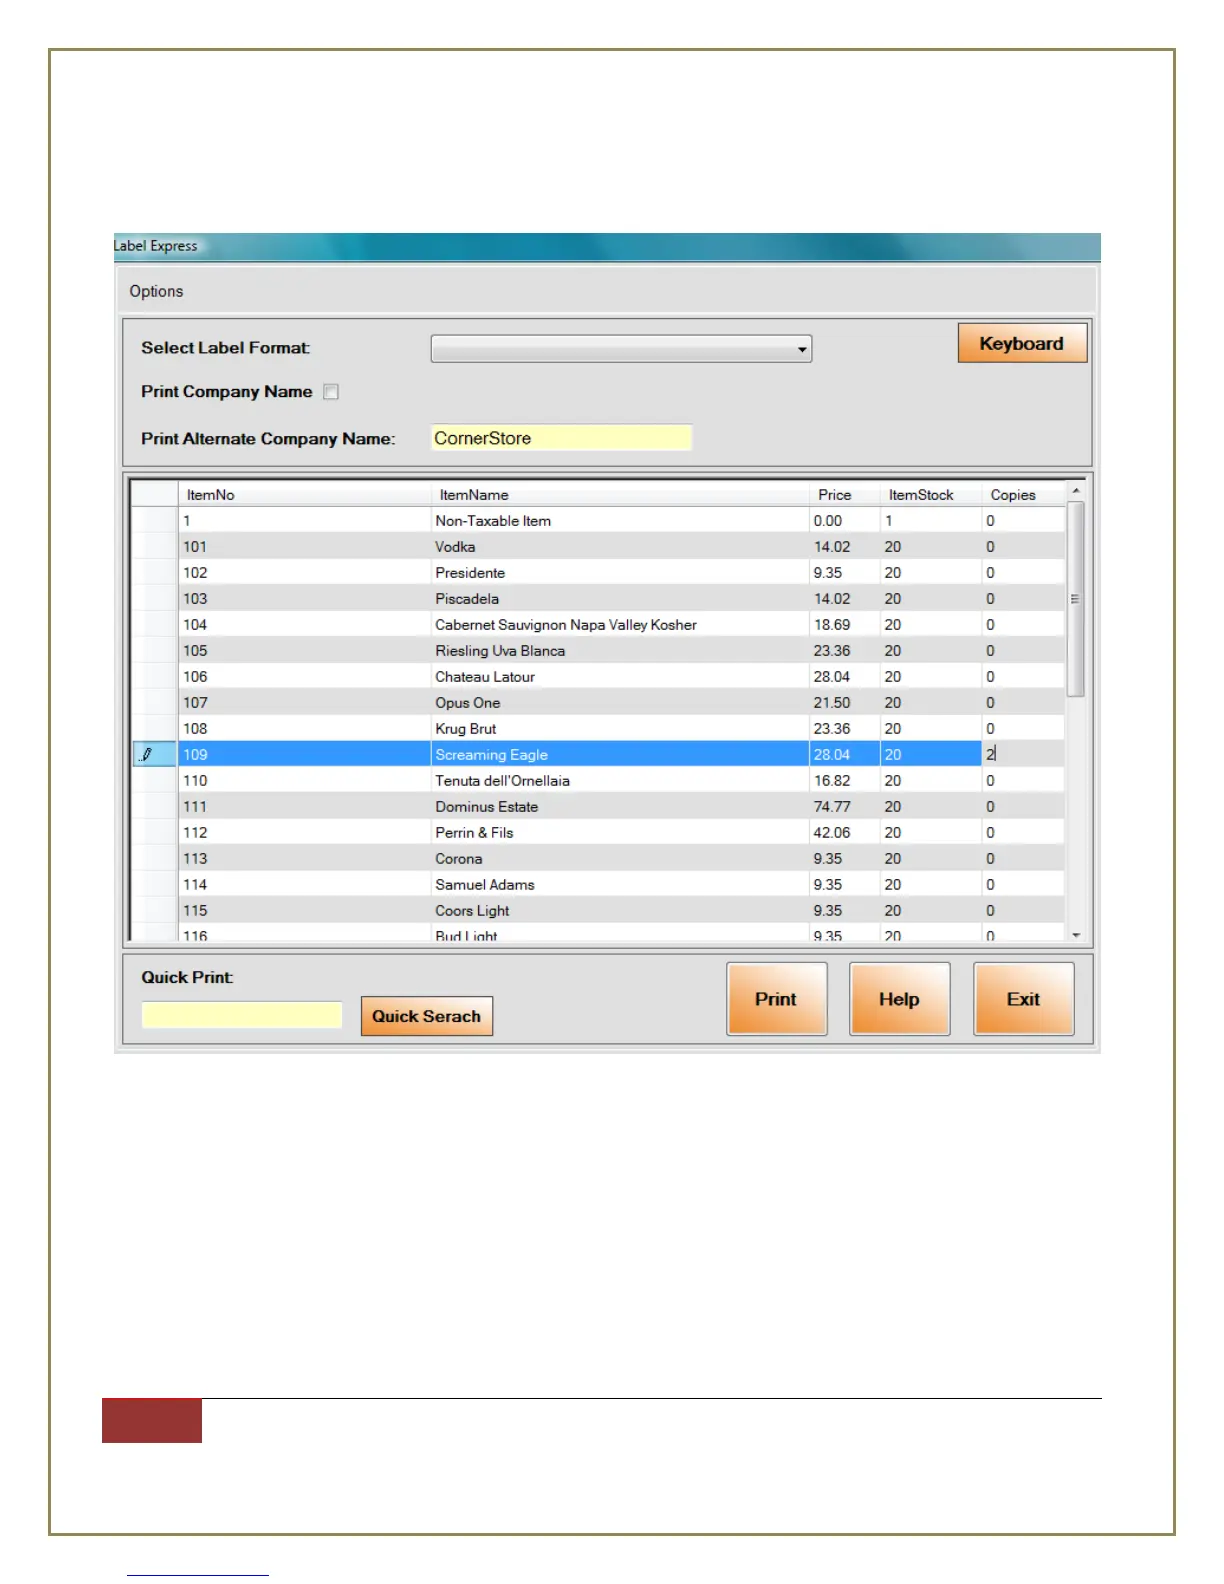Click ItemNo 111 cell

coord(305,807)
